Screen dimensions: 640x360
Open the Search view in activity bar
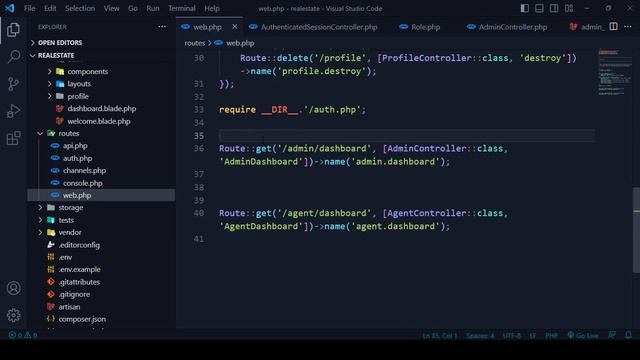[13, 56]
